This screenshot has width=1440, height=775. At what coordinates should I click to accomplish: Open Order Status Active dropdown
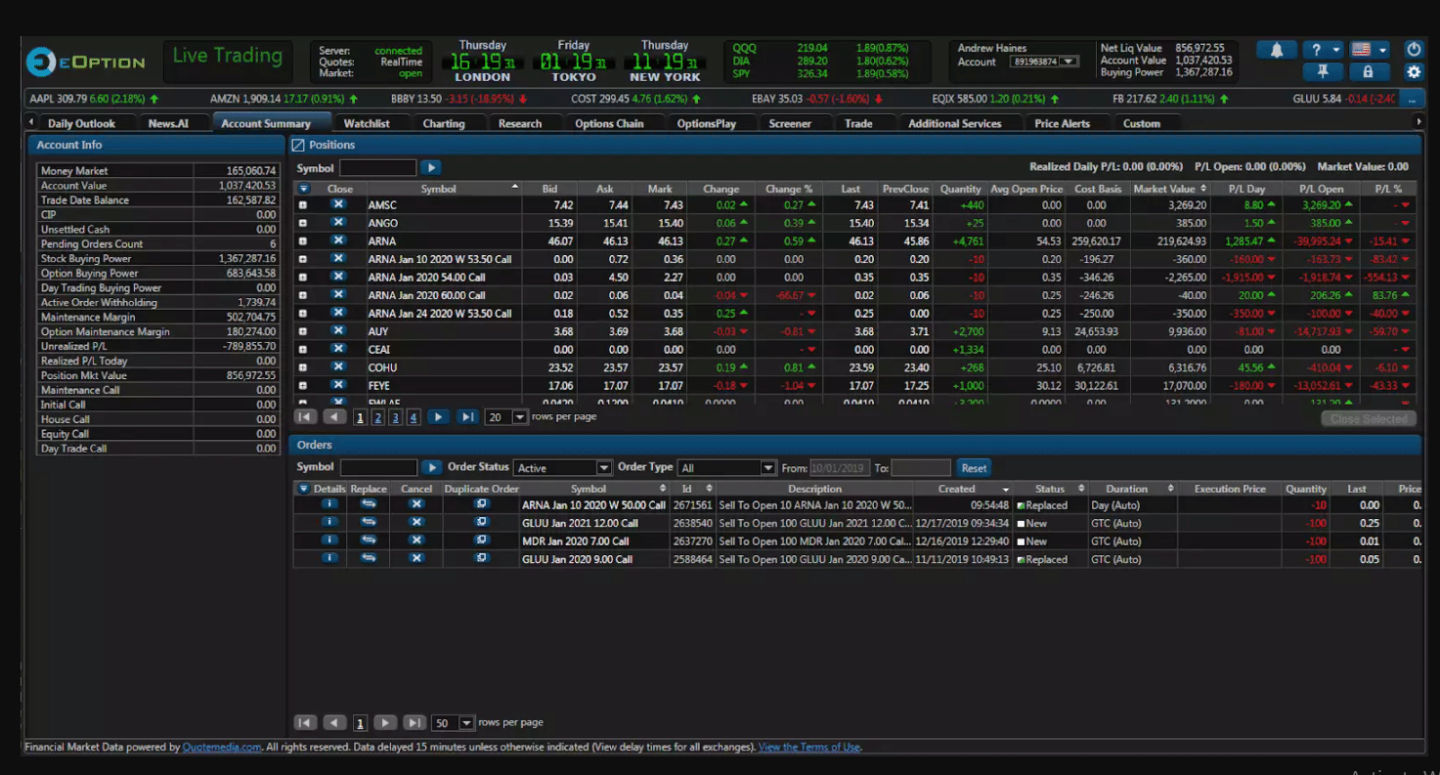pyautogui.click(x=604, y=468)
